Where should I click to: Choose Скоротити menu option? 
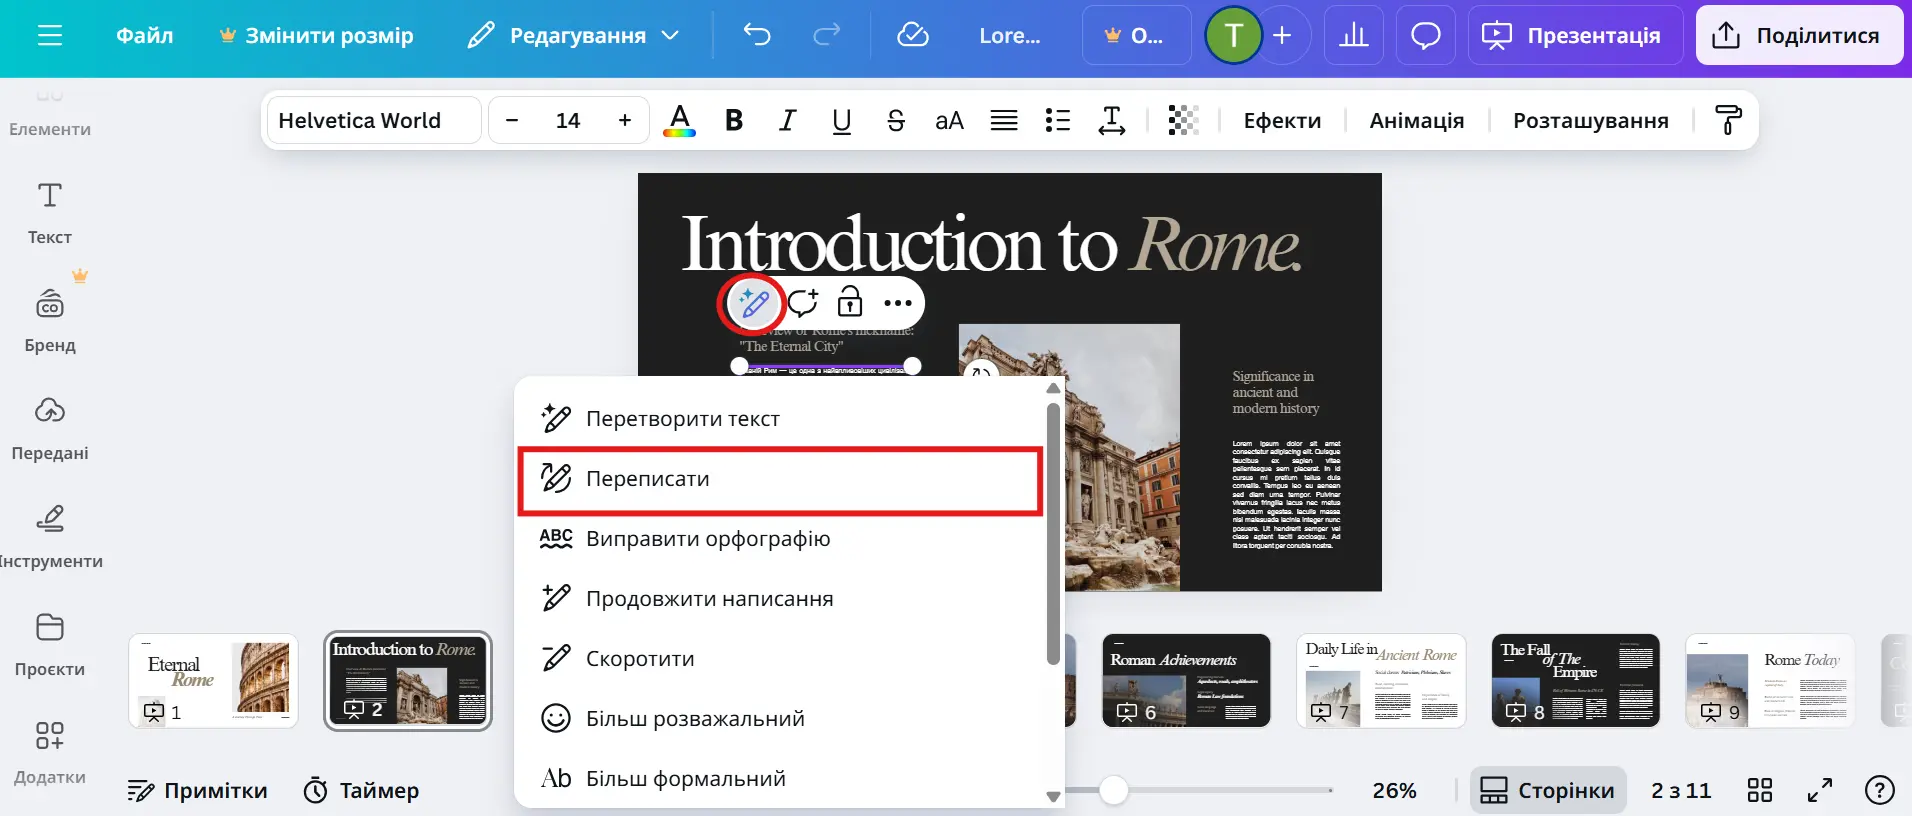click(x=640, y=659)
